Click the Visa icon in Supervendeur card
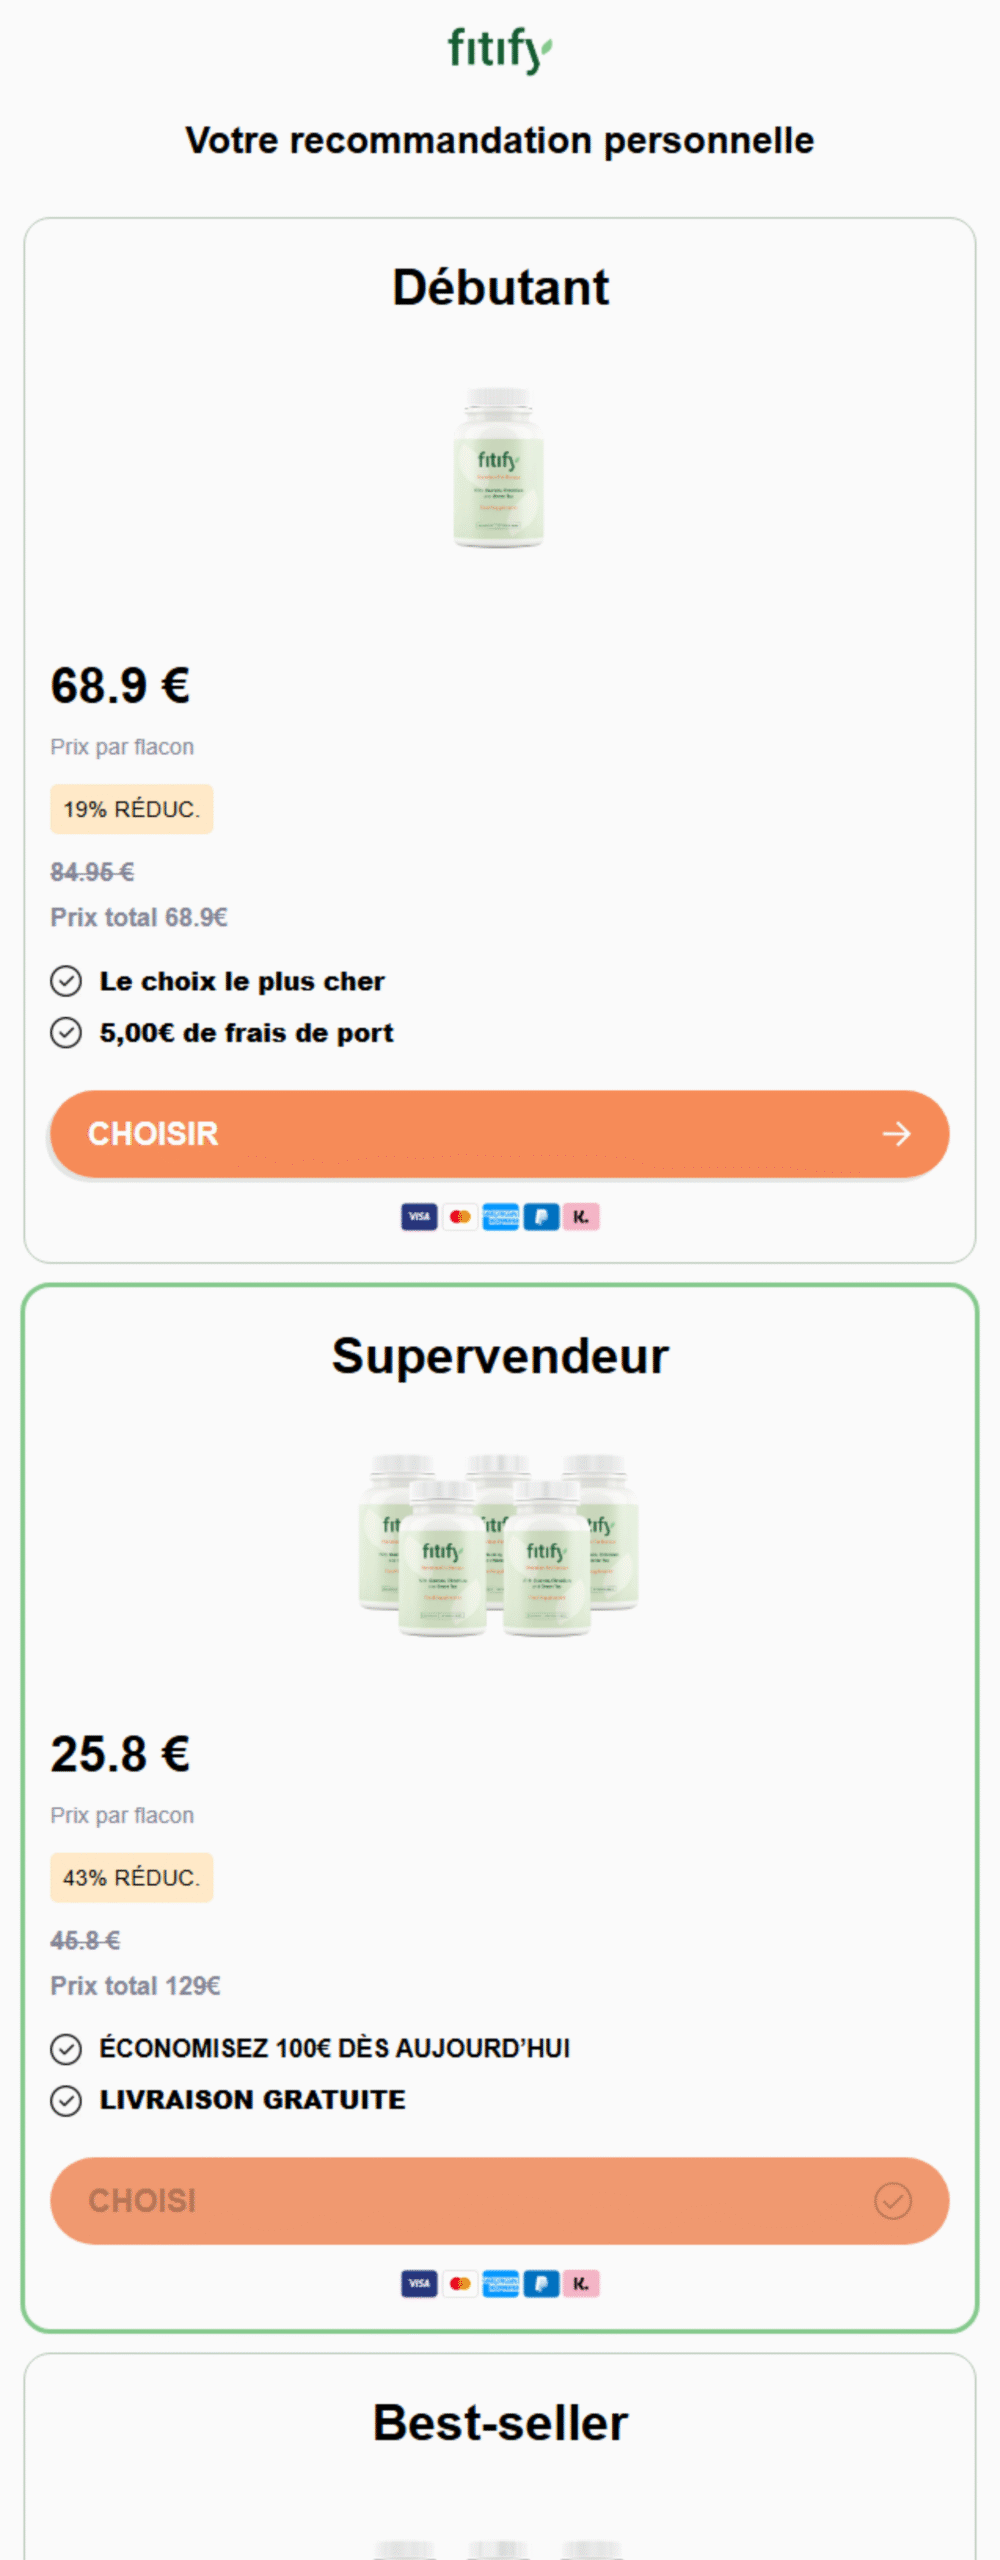This screenshot has width=1000, height=2560. (419, 2284)
